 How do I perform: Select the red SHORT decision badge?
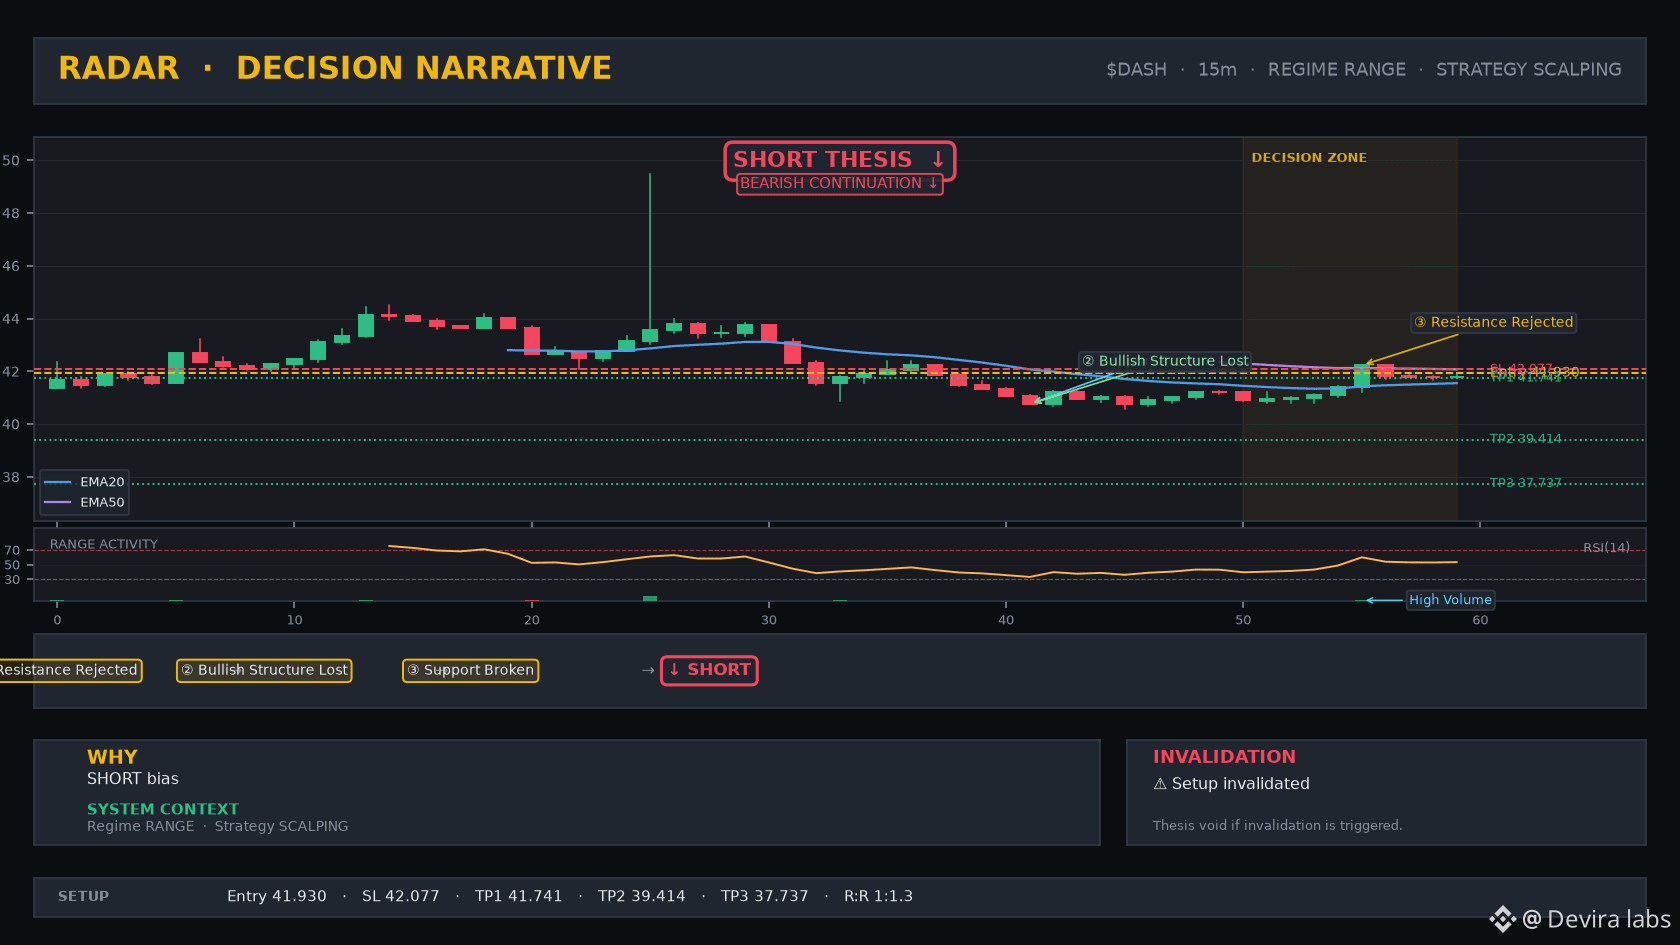(x=709, y=670)
